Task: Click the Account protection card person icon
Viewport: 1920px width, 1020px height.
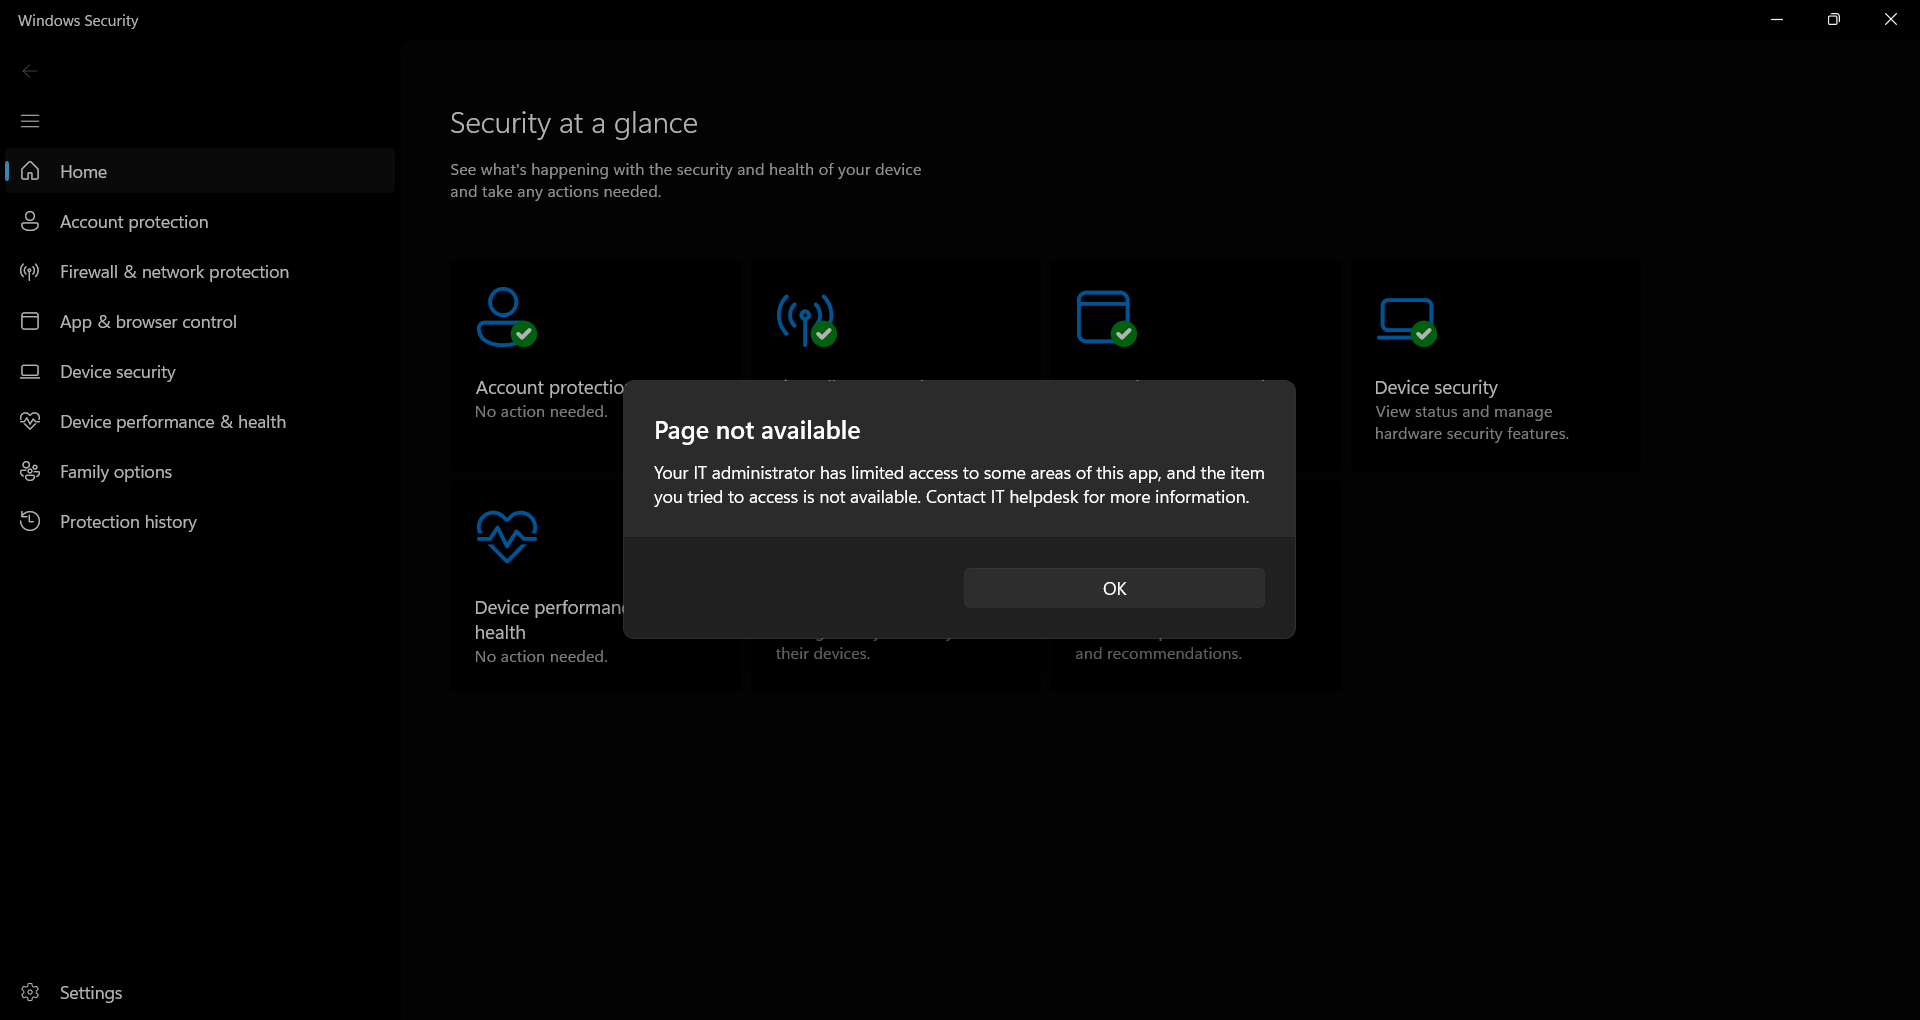Action: tap(506, 317)
